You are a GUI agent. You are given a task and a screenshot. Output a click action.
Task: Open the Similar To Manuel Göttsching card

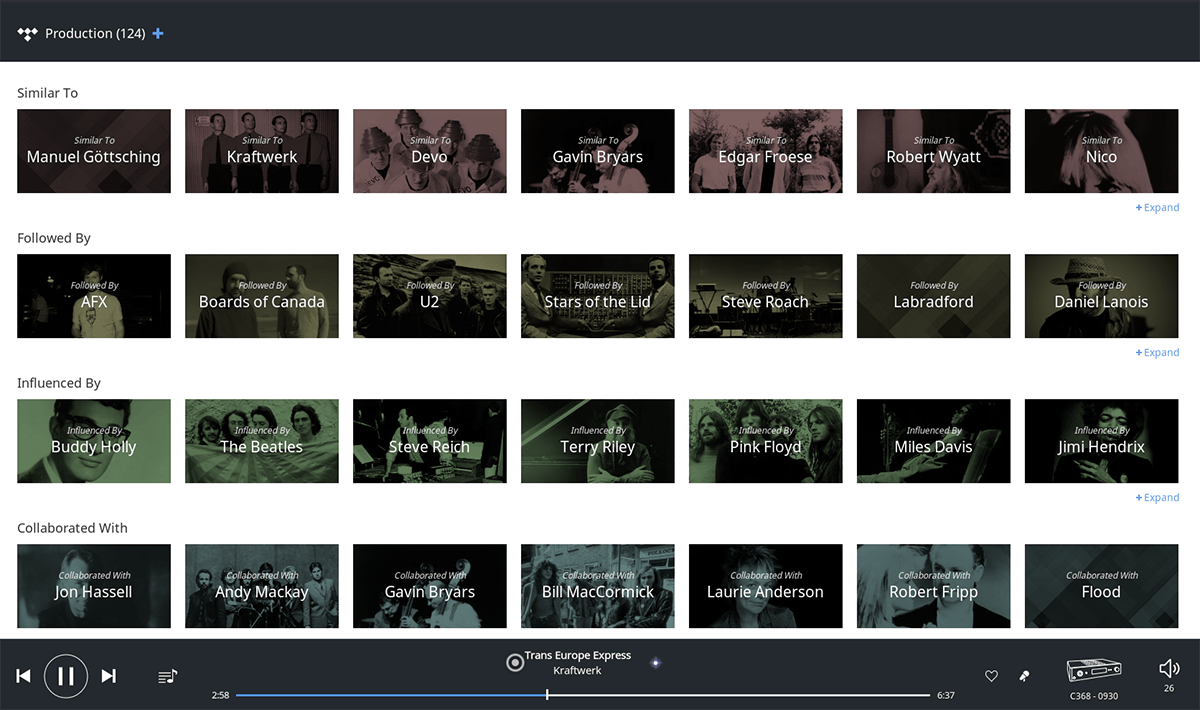click(94, 151)
